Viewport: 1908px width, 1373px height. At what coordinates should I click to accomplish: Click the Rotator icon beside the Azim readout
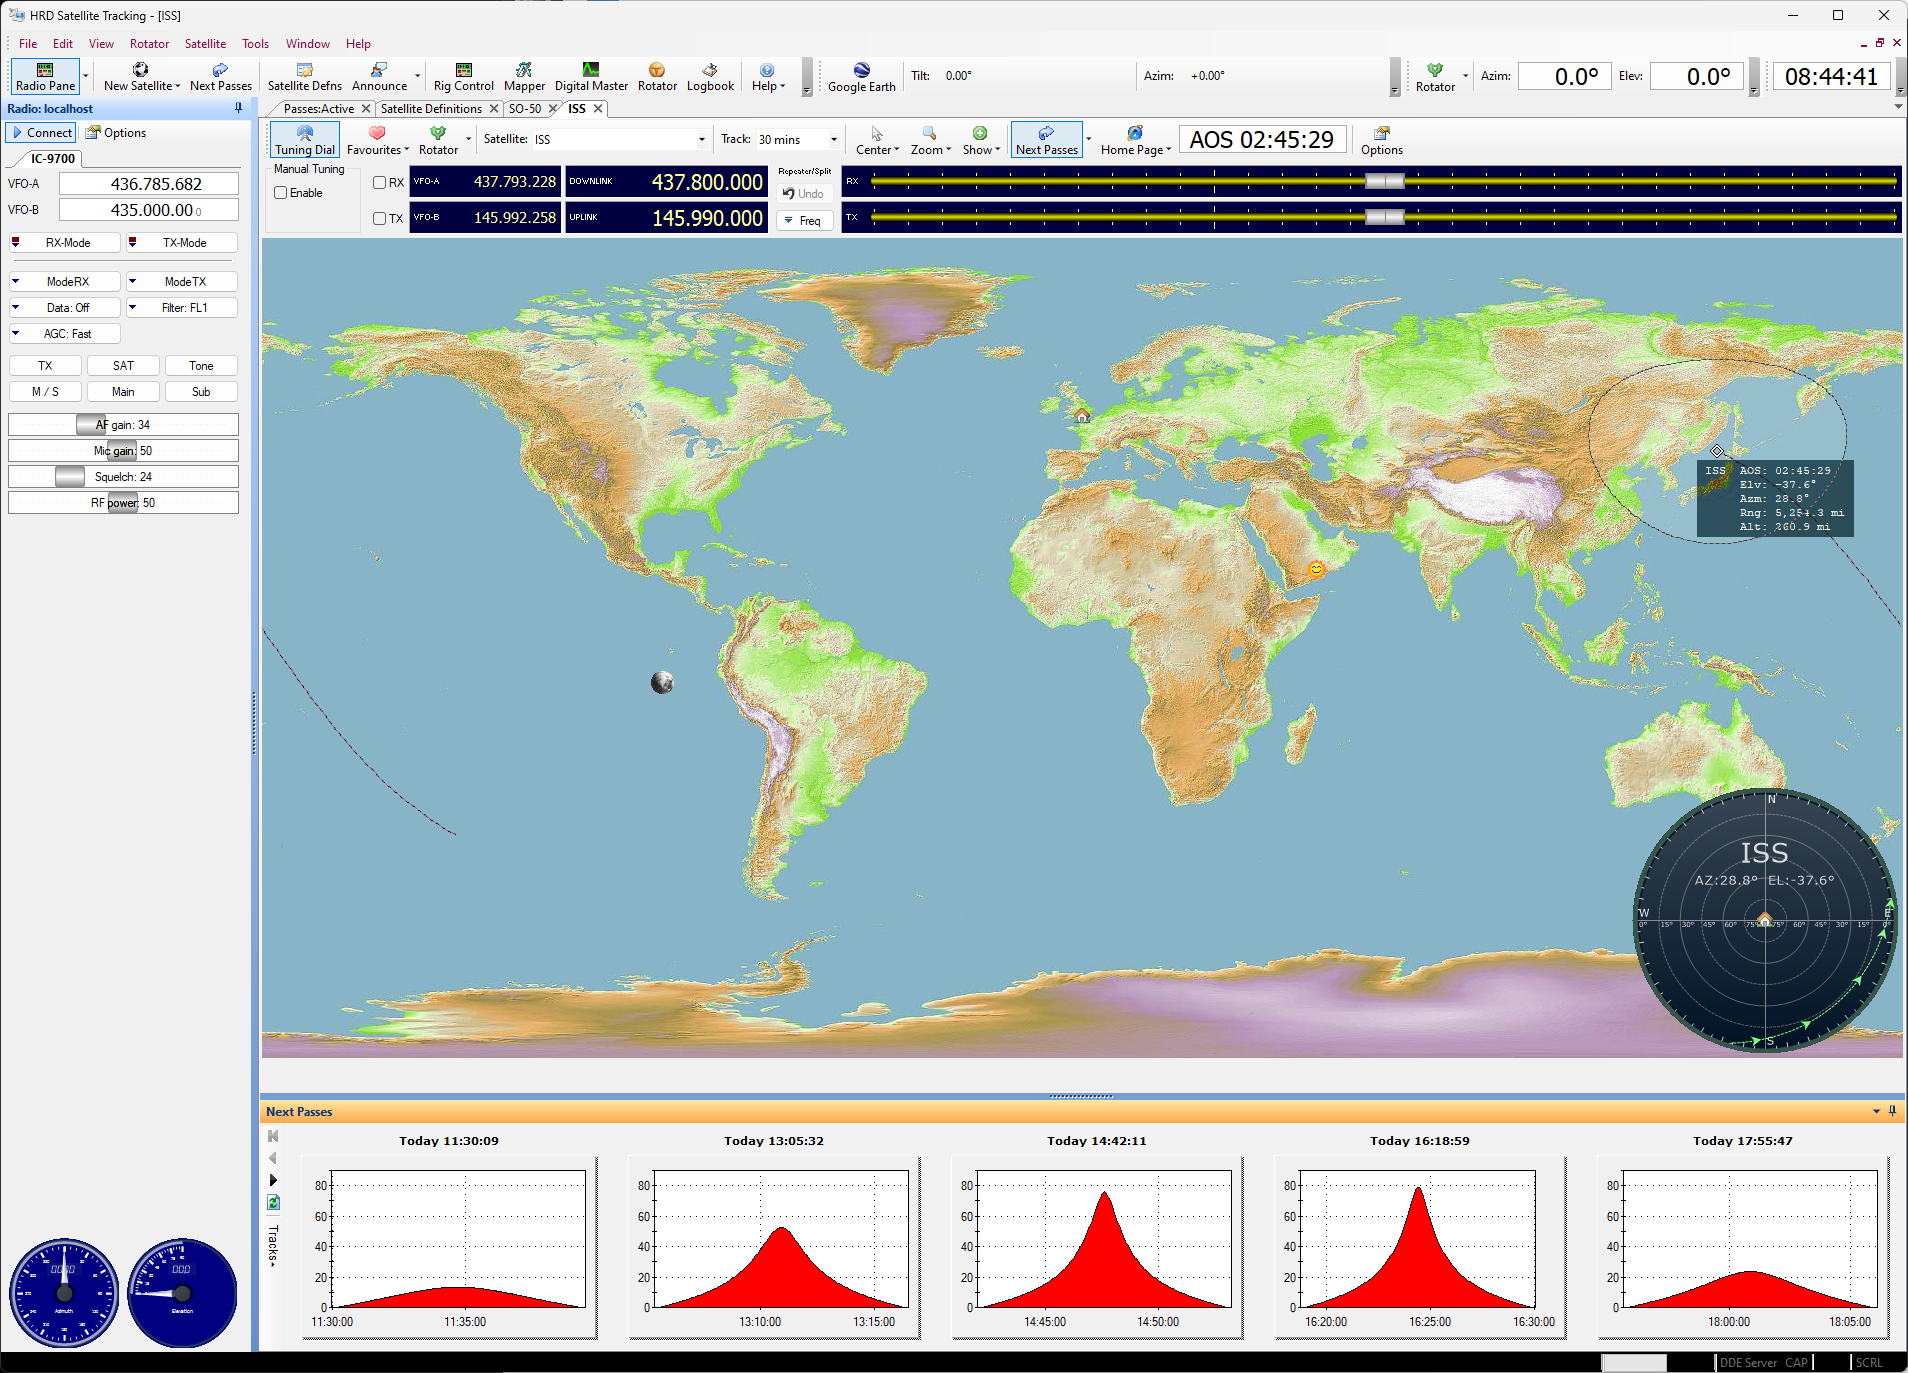[x=1435, y=77]
